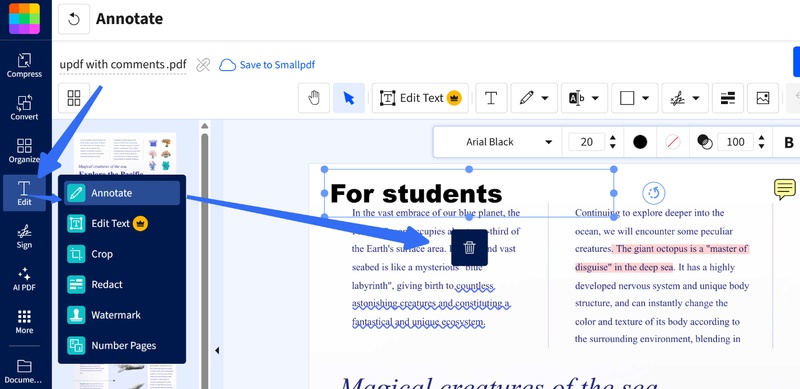800x389 pixels.
Task: Open the More tools grid
Action: coord(24,322)
